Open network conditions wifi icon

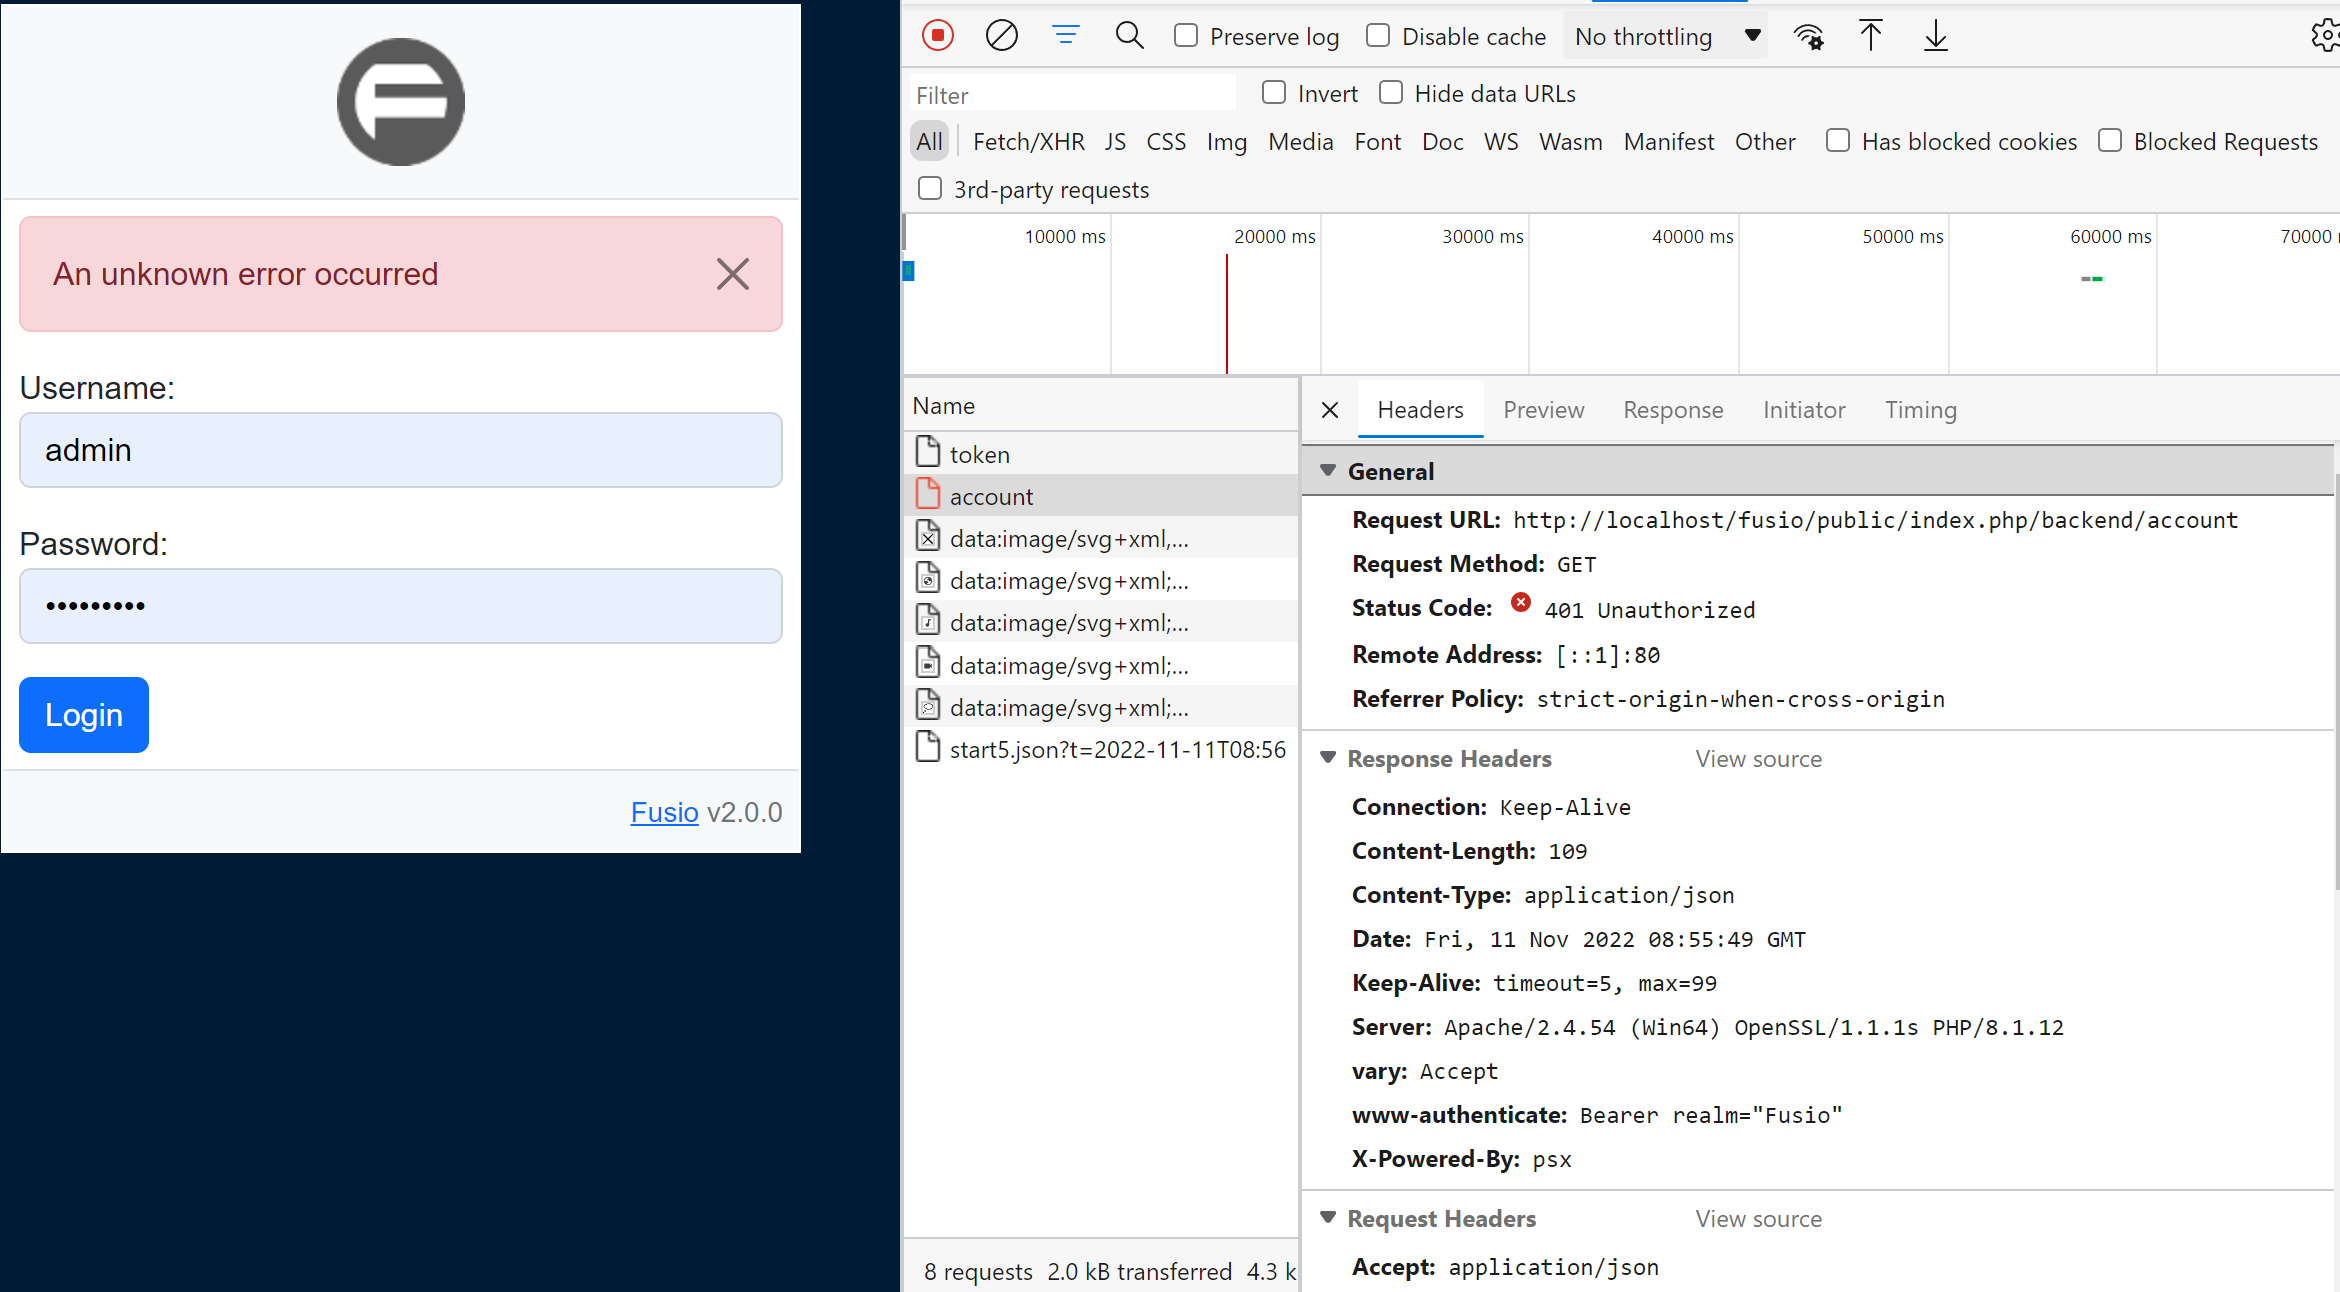pos(1808,37)
